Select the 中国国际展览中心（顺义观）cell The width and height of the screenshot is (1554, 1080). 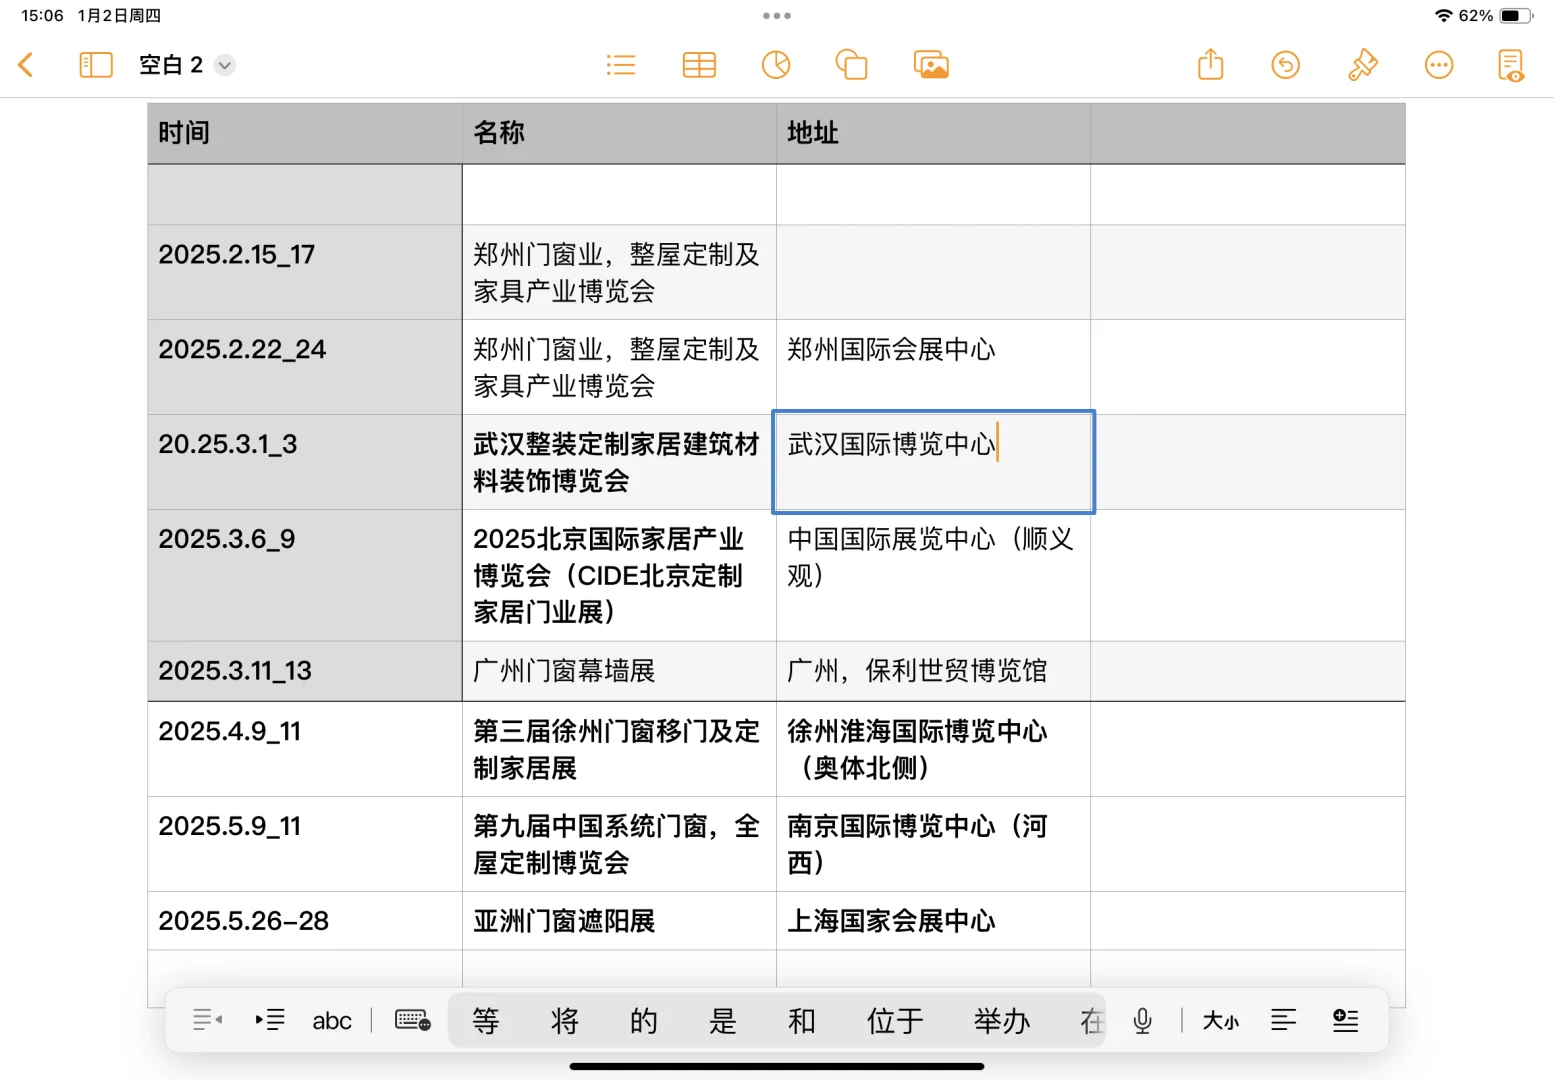933,575
